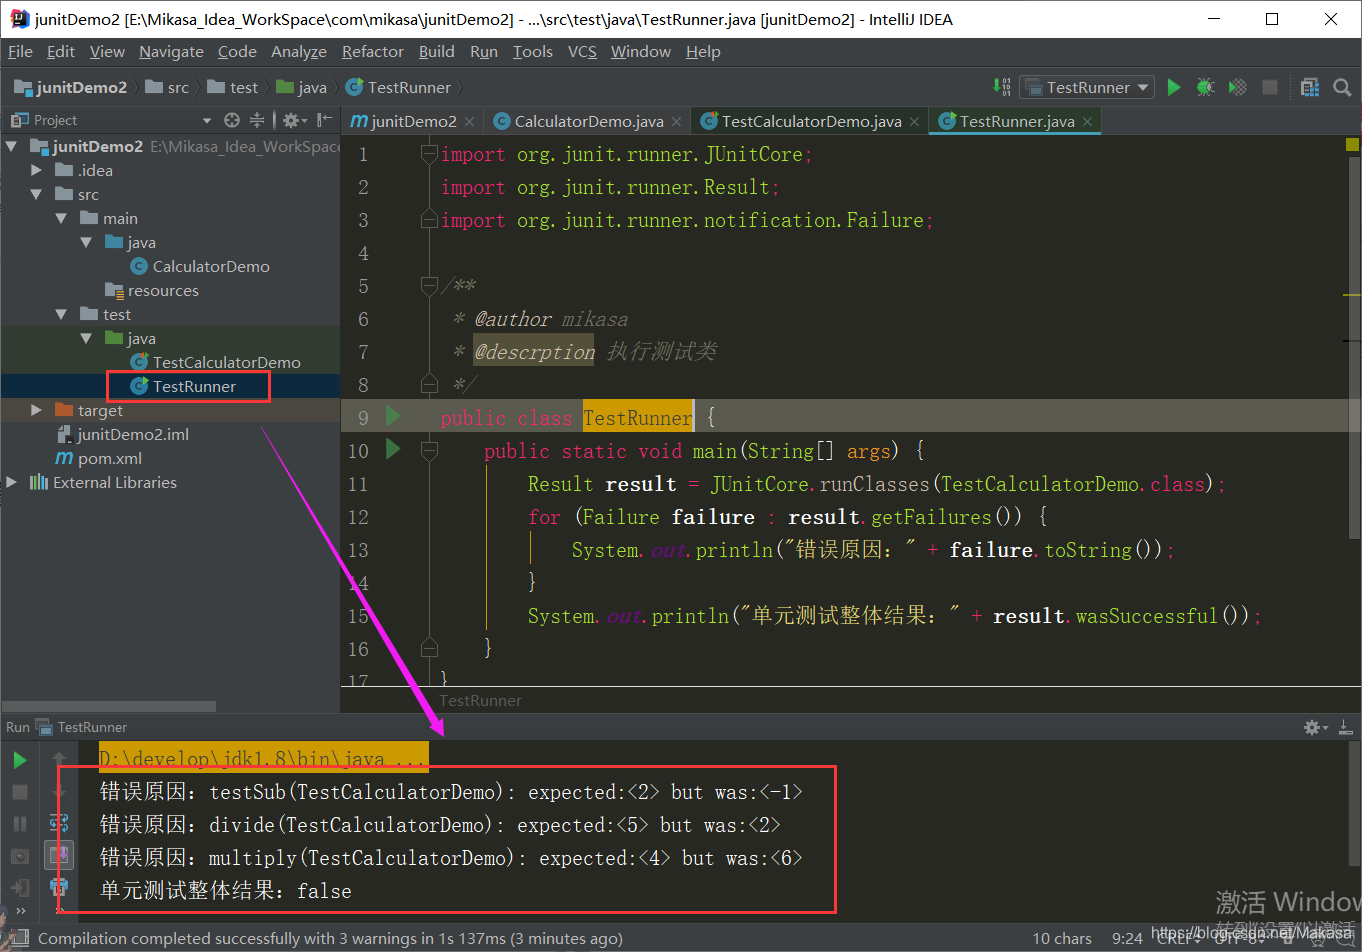This screenshot has height=952, width=1362.
Task: Click junitDemo2 breadcrumb in navigation bar
Action: point(71,87)
